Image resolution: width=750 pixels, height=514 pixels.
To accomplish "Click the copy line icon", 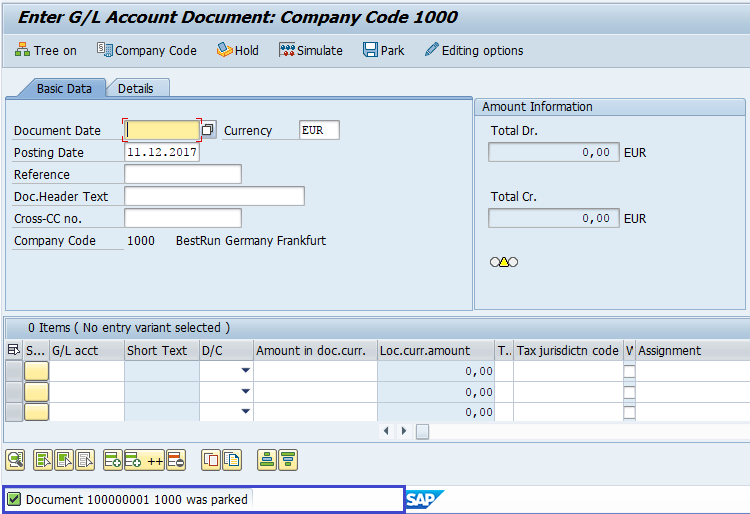I will [x=211, y=460].
